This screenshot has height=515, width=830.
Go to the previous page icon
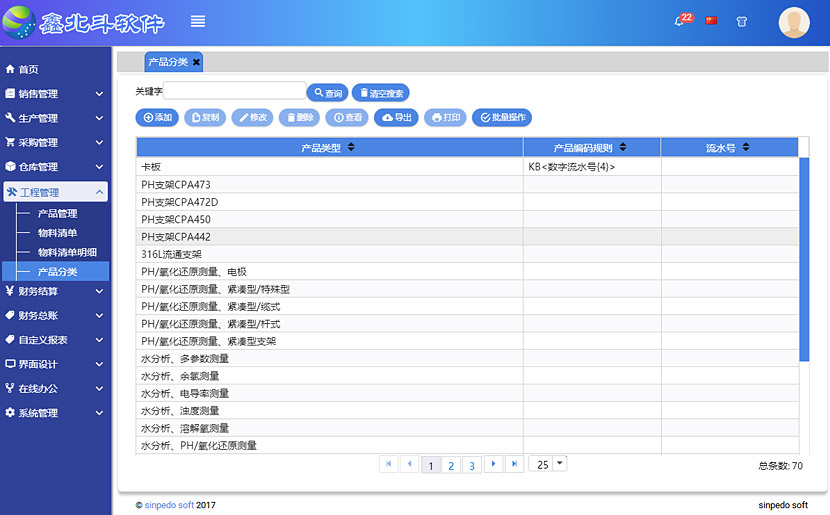409,464
